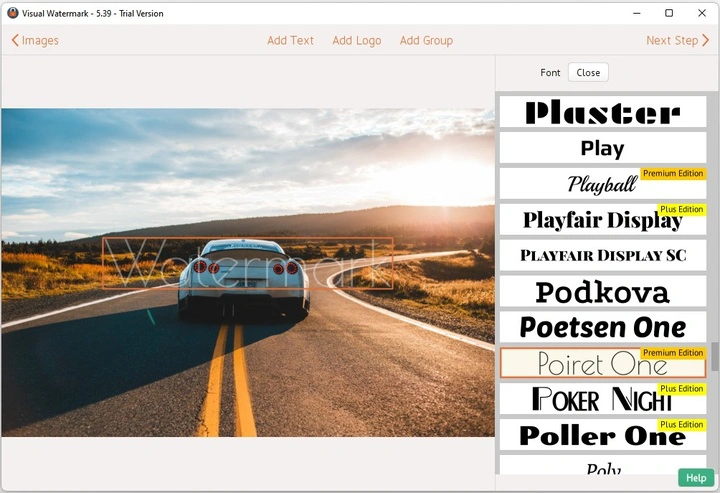Select the Plaster font
This screenshot has height=493, width=720.
coord(602,112)
